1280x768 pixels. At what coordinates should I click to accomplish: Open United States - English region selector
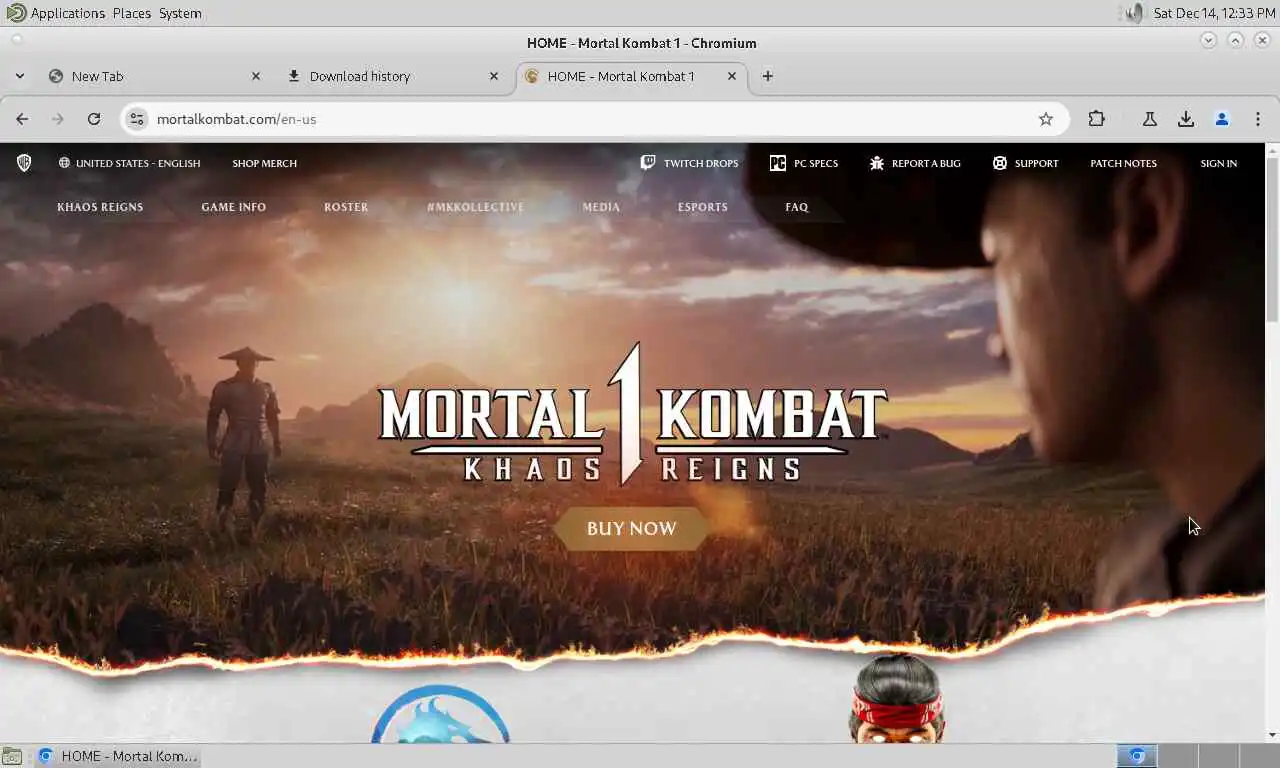click(129, 163)
